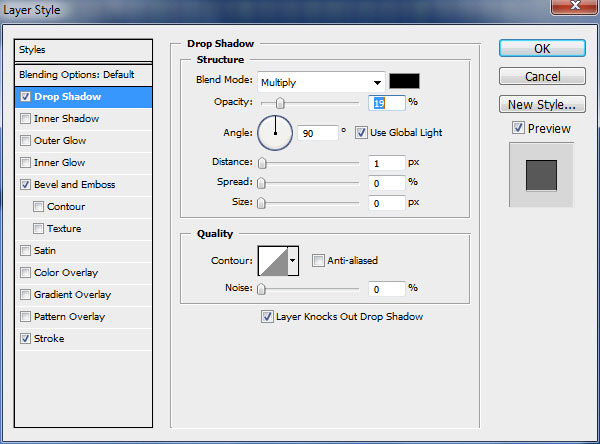Image resolution: width=600 pixels, height=444 pixels.
Task: Enable the Color Overlay checkbox
Action: click(x=25, y=273)
